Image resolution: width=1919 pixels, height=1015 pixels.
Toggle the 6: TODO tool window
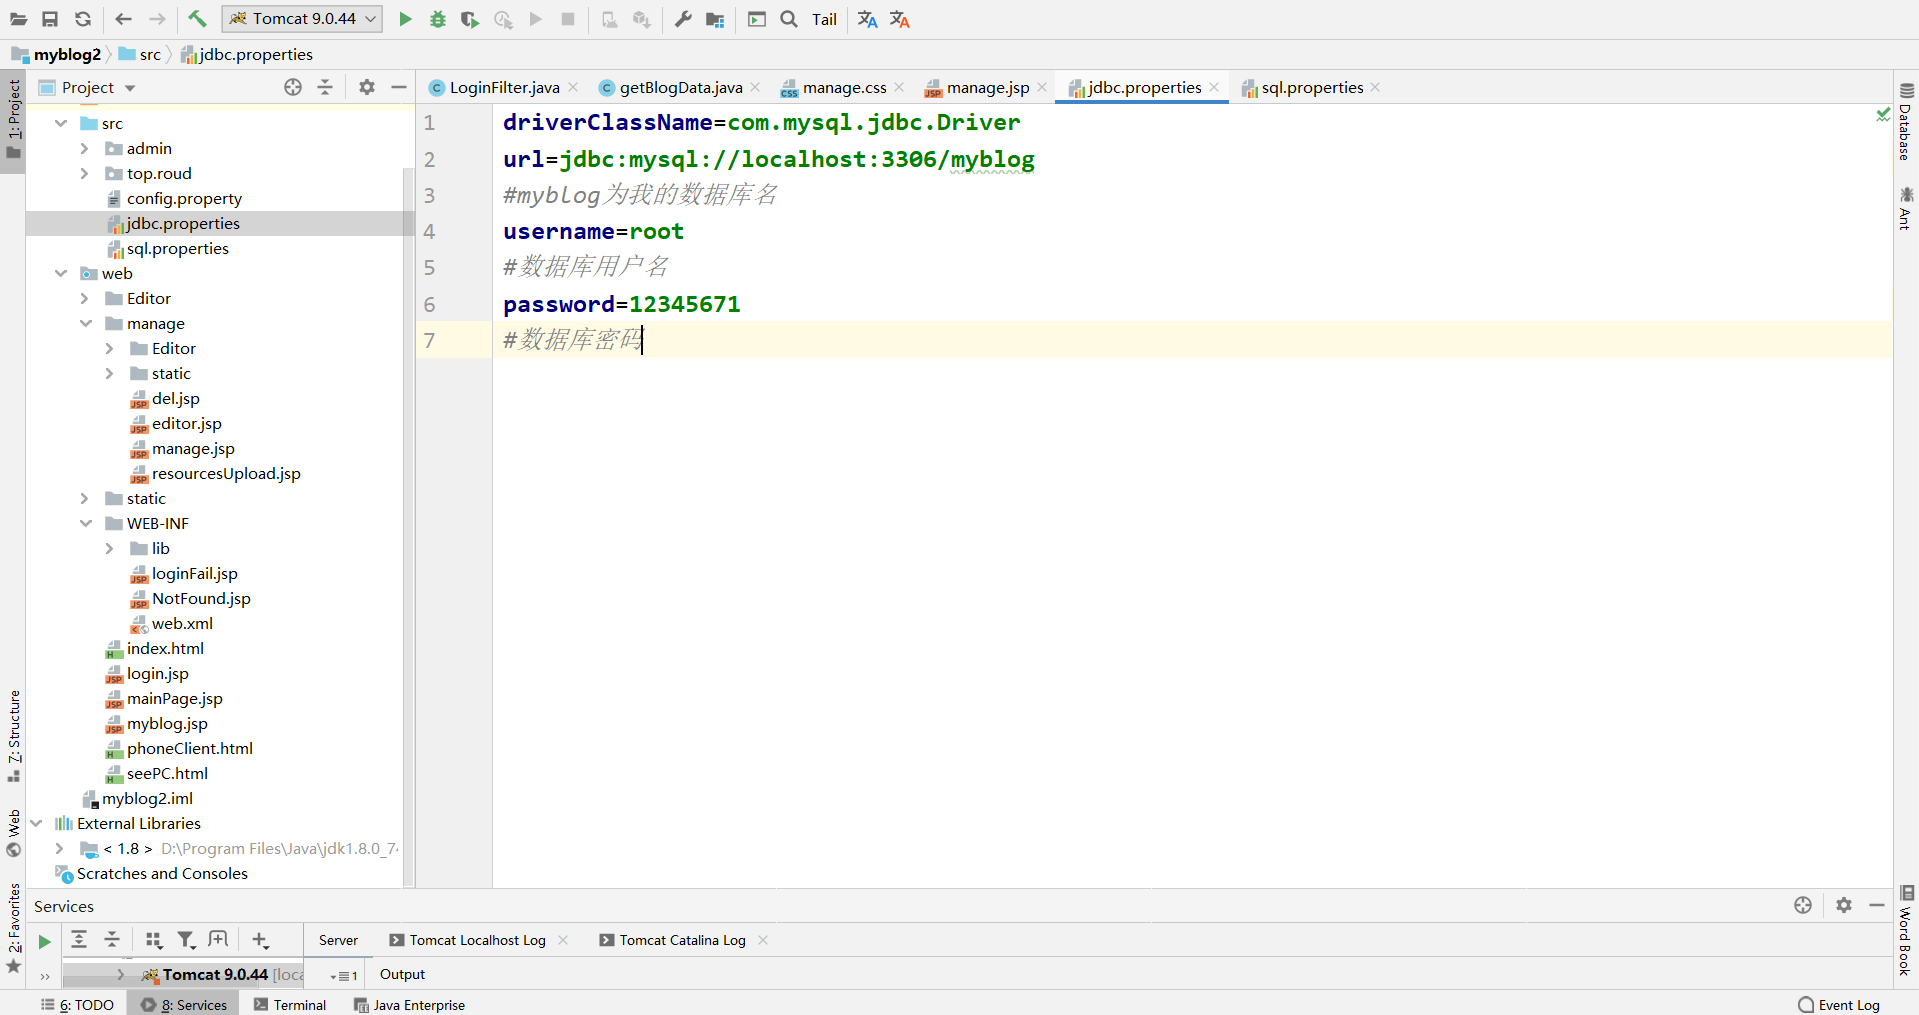78,1005
